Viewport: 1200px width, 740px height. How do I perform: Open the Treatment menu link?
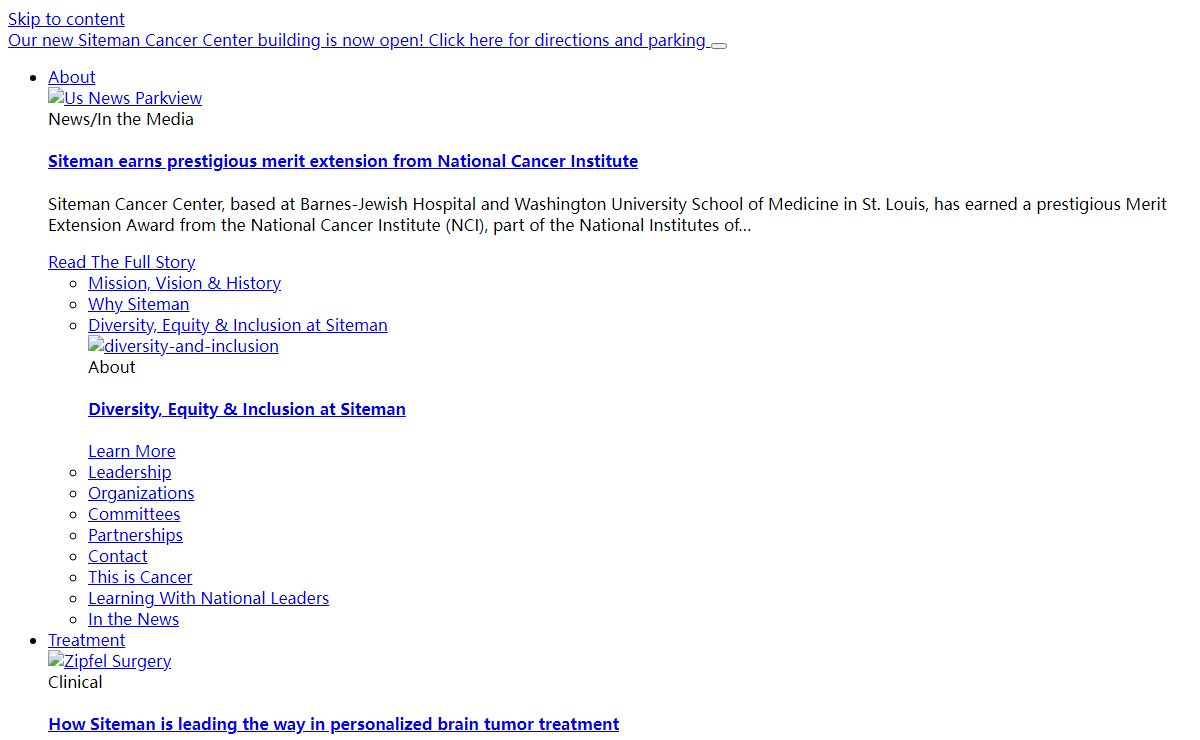[x=87, y=640]
